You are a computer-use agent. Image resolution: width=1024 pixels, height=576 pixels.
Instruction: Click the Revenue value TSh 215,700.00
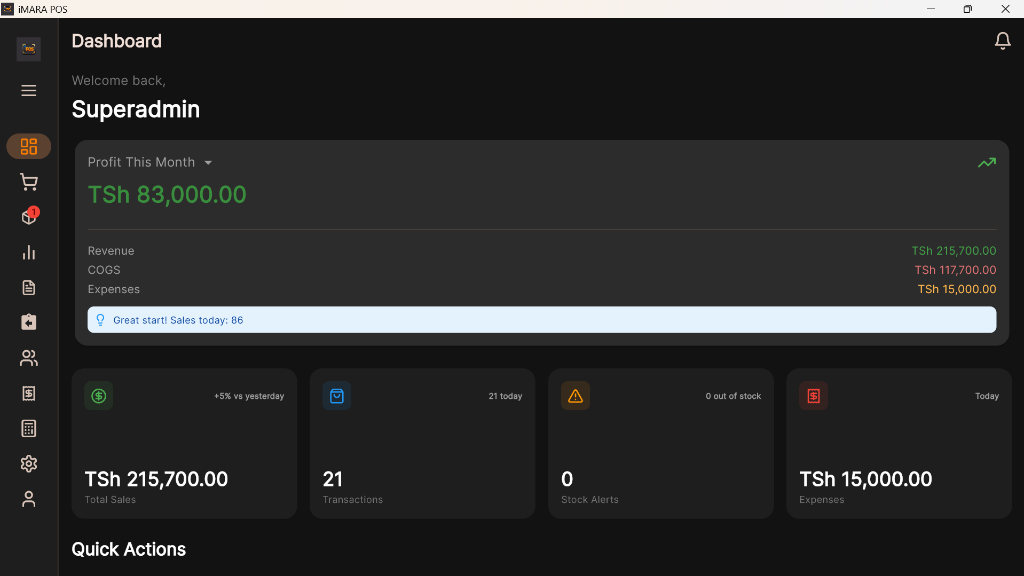coord(954,251)
